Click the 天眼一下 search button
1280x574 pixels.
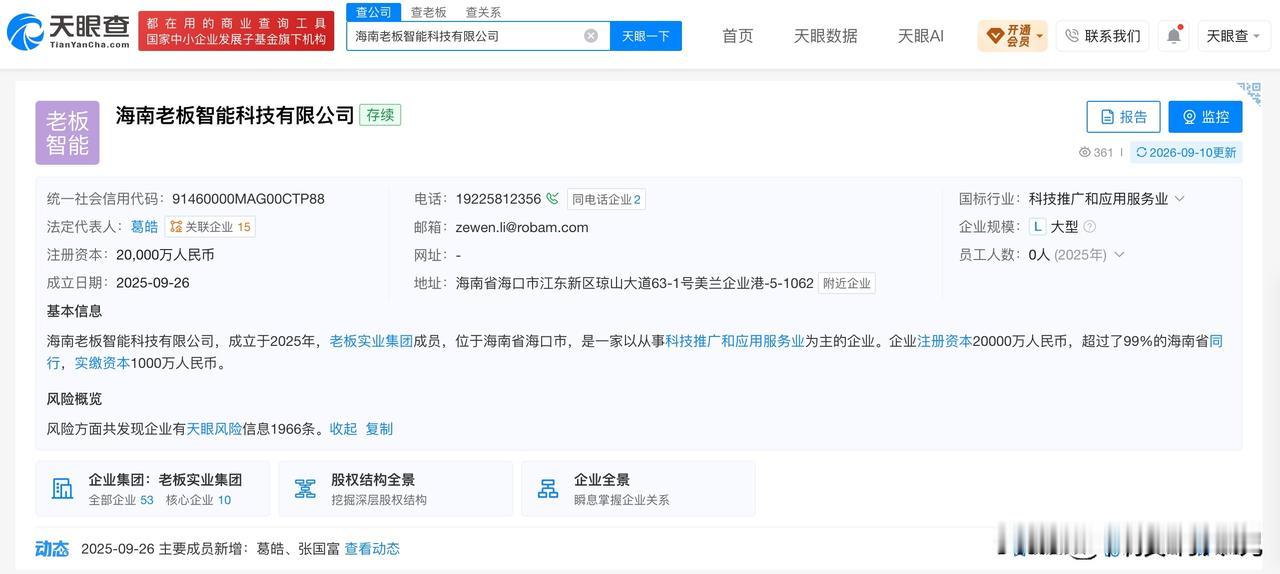[x=646, y=36]
